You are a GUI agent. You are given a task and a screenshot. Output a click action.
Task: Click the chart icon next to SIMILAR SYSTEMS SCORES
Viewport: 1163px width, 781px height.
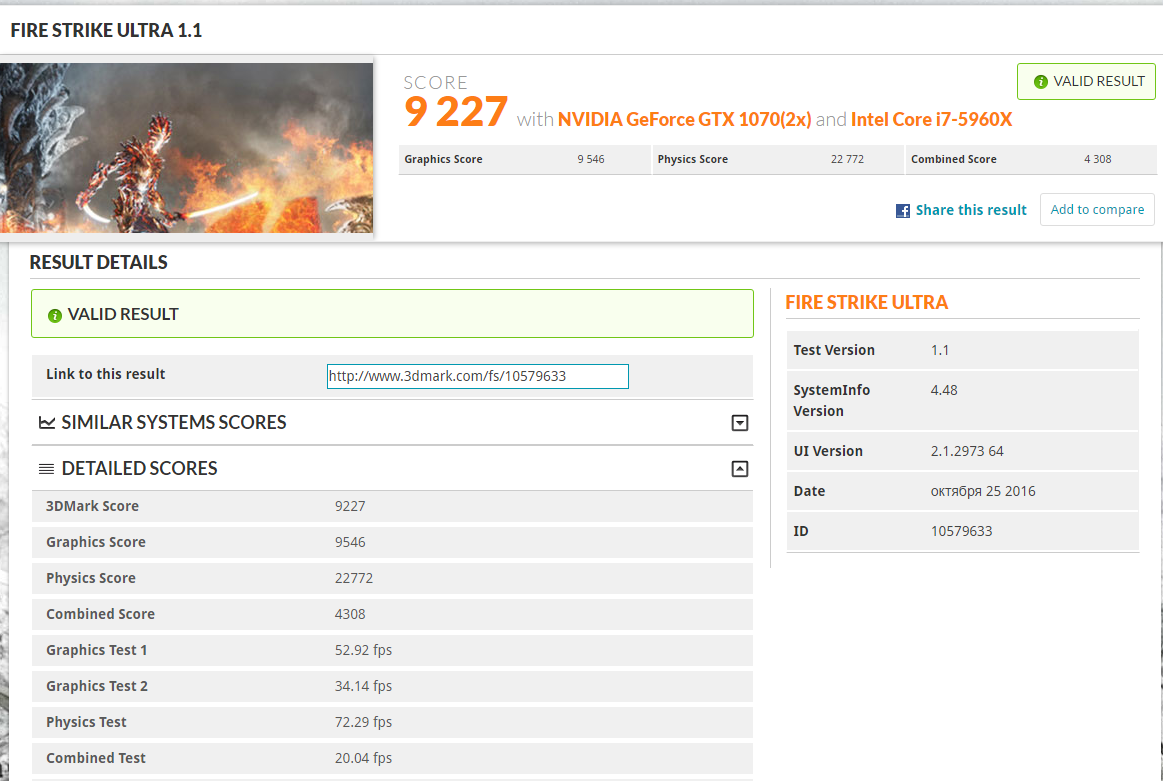47,423
